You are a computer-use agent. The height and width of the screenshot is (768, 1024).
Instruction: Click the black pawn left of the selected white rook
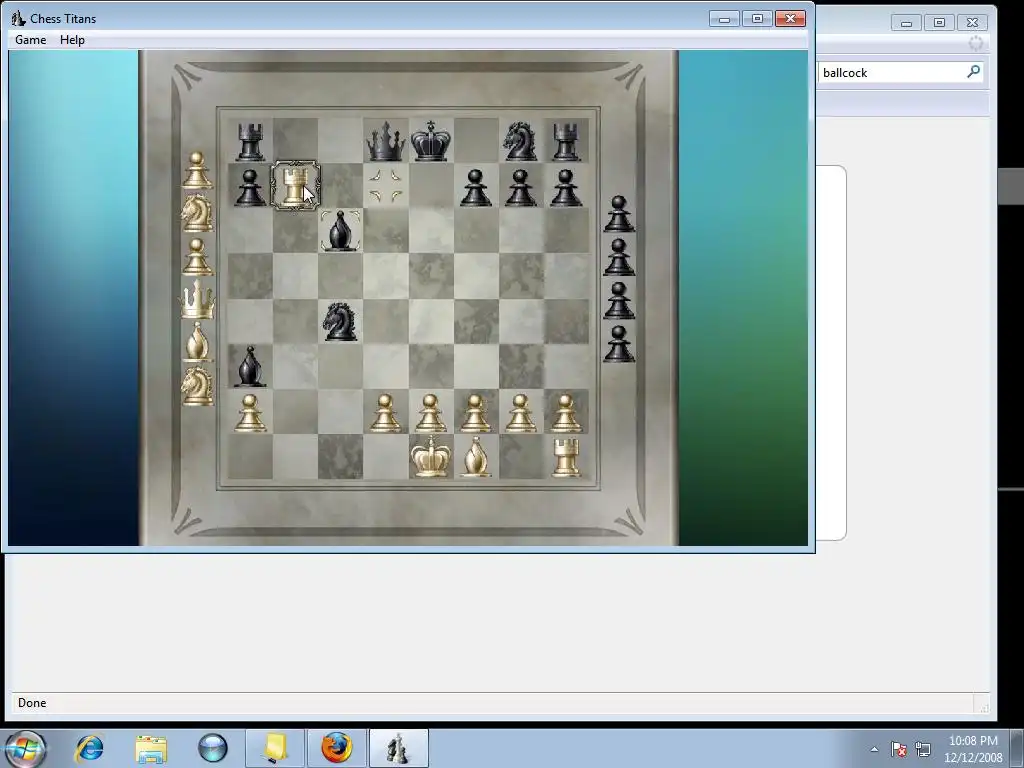(x=250, y=187)
